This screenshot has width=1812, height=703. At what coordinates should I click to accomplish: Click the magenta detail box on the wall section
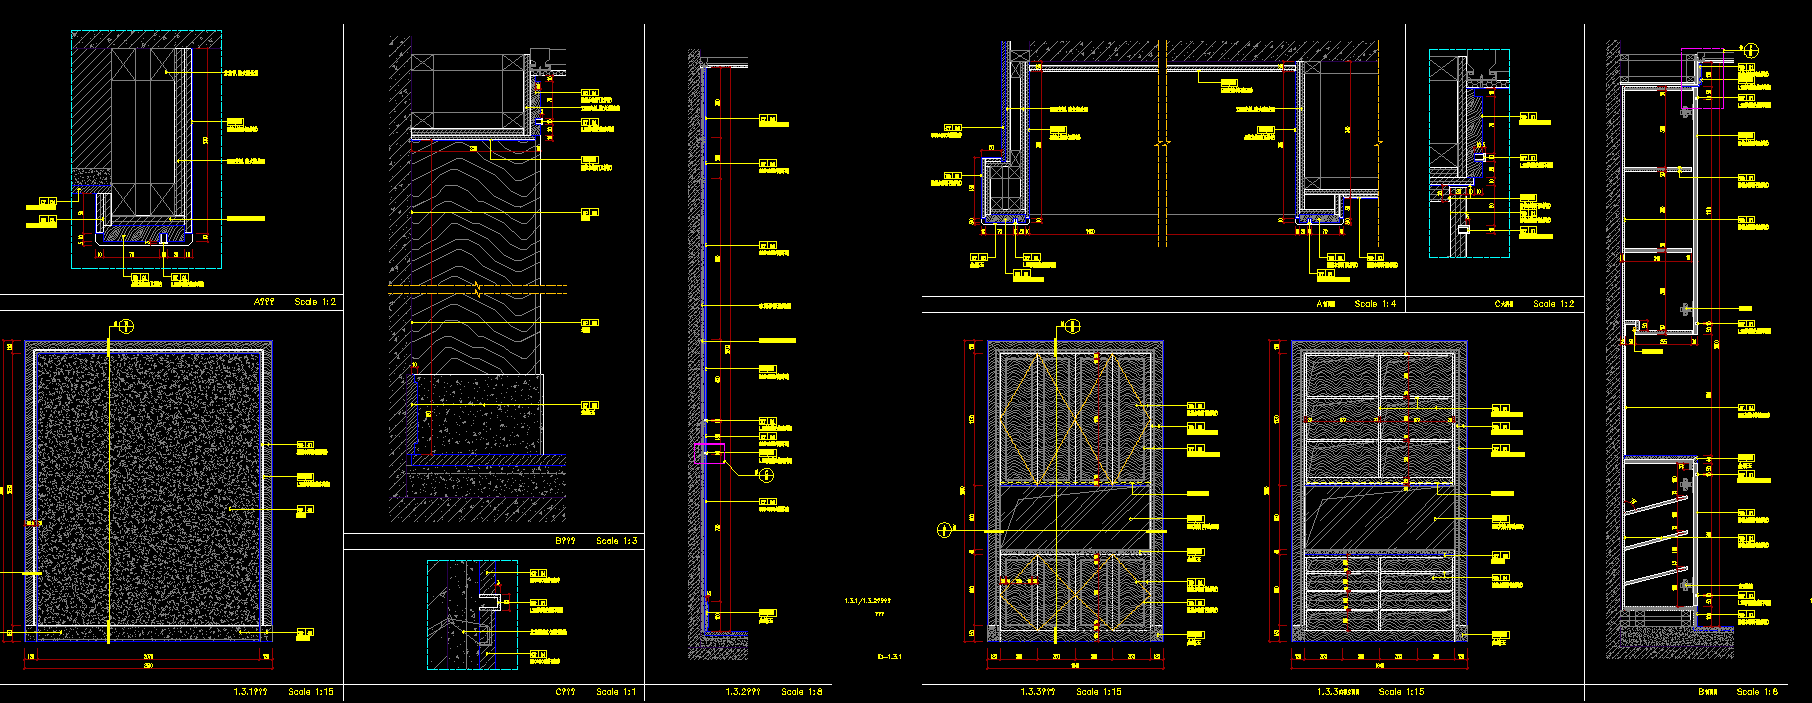tap(708, 451)
